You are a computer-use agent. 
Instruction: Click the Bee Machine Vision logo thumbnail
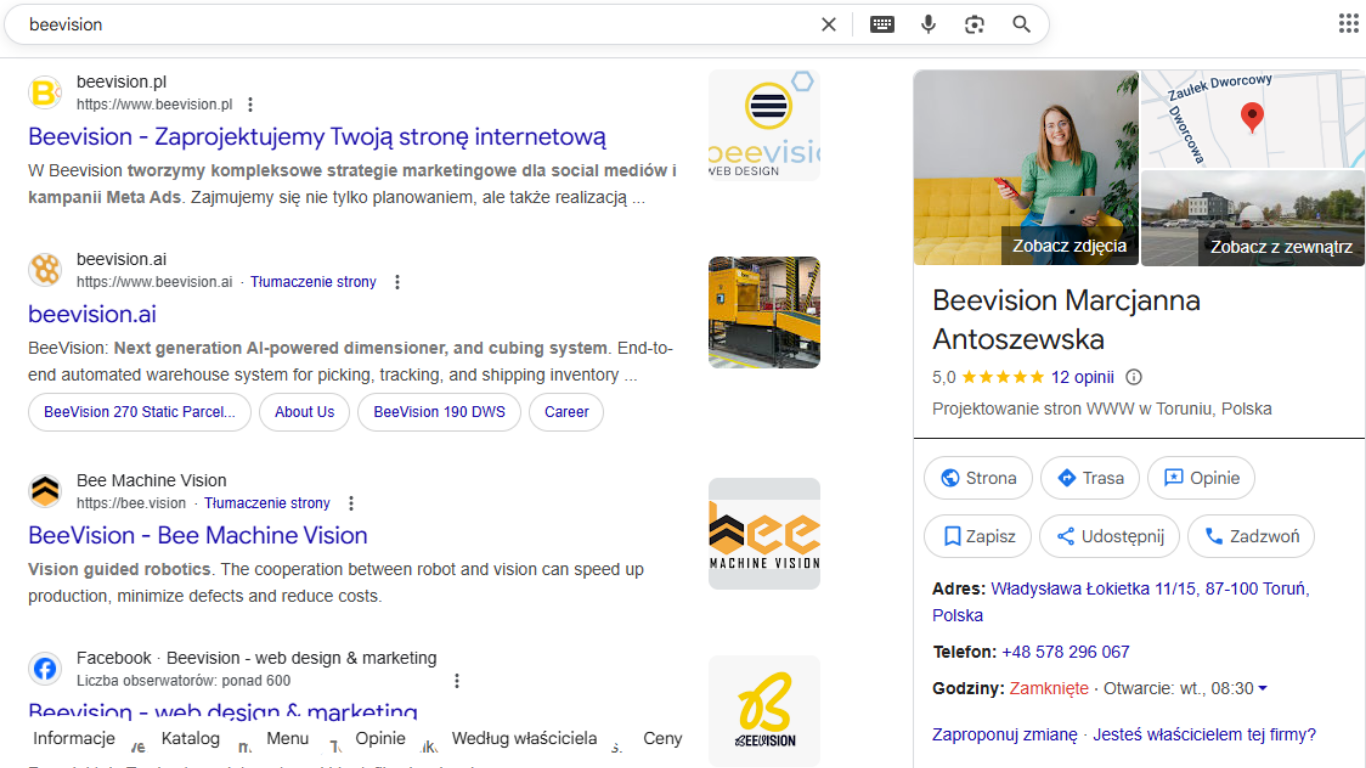click(764, 533)
